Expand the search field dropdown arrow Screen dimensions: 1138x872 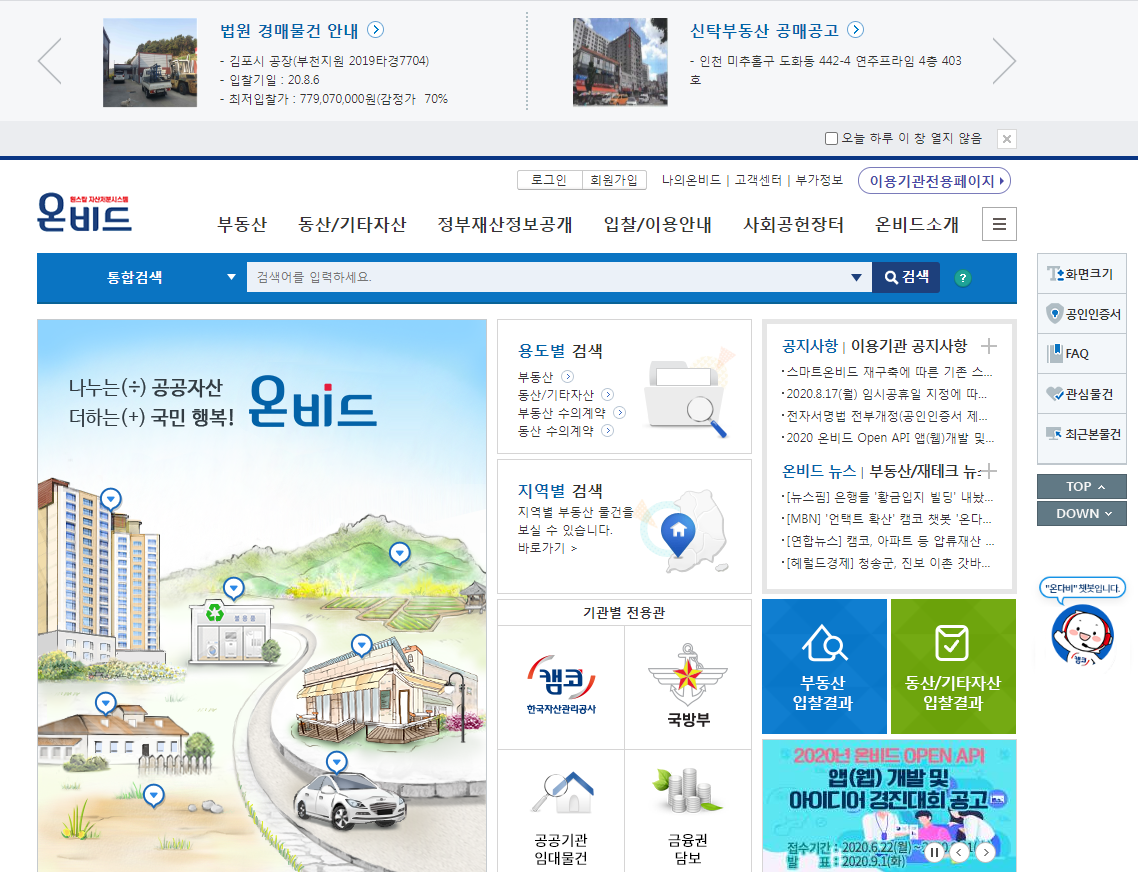pyautogui.click(x=856, y=277)
